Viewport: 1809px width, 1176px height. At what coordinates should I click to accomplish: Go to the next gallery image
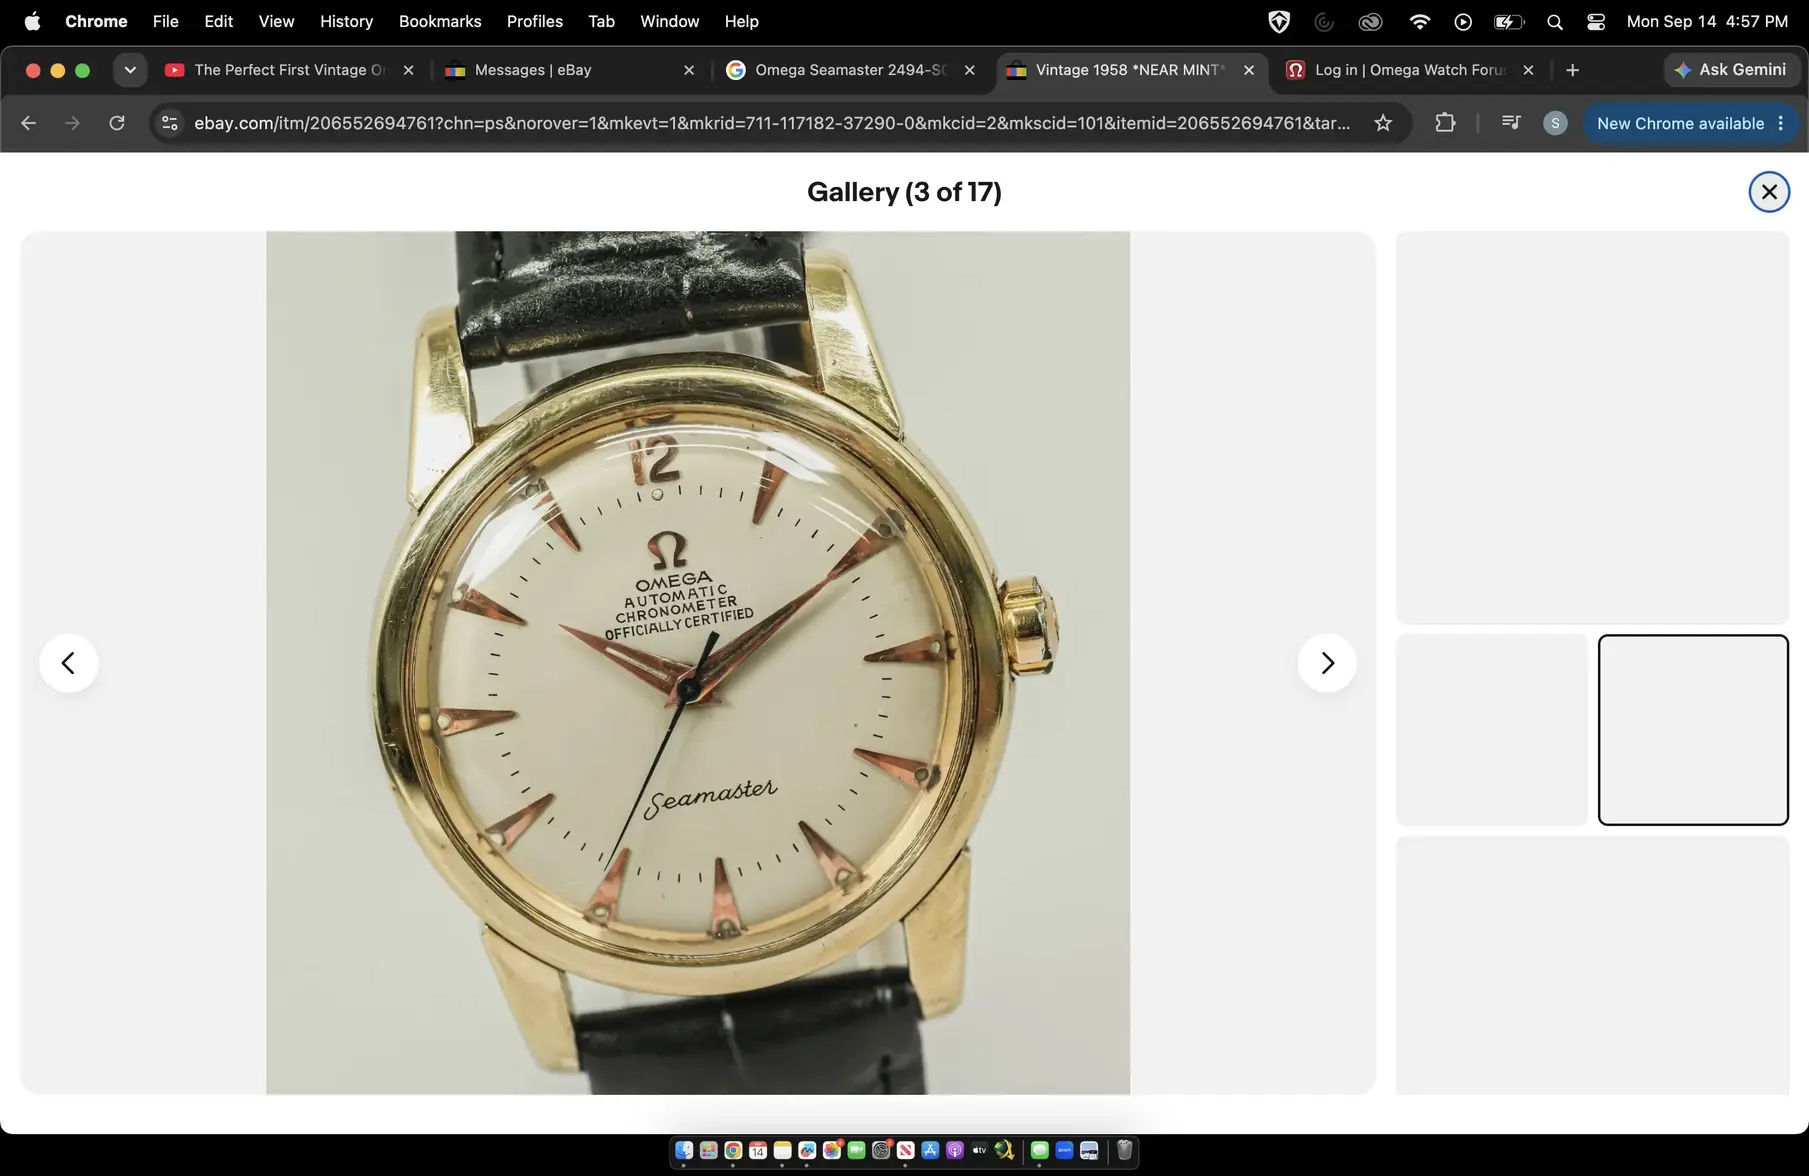1327,663
